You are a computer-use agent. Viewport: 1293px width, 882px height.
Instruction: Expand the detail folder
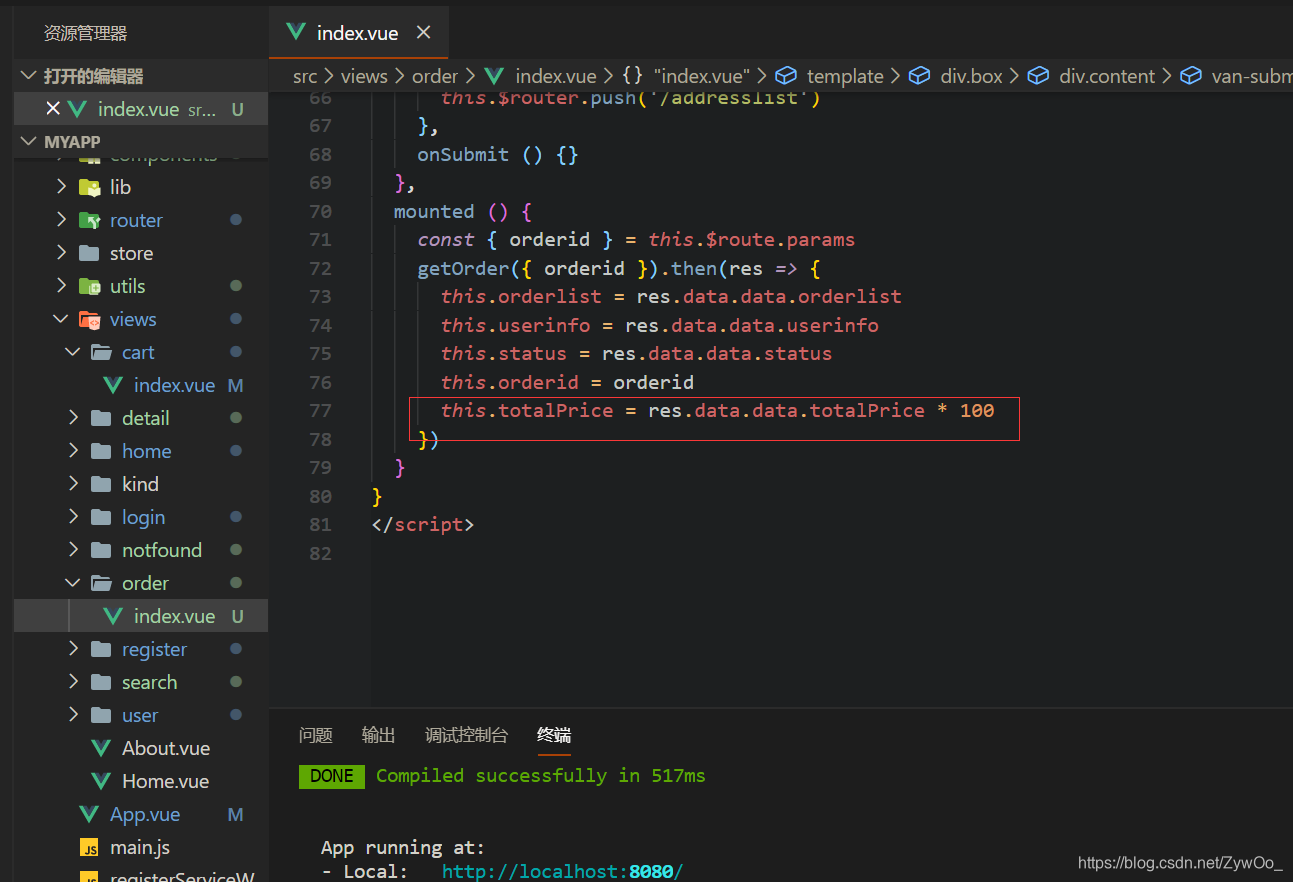tap(74, 418)
